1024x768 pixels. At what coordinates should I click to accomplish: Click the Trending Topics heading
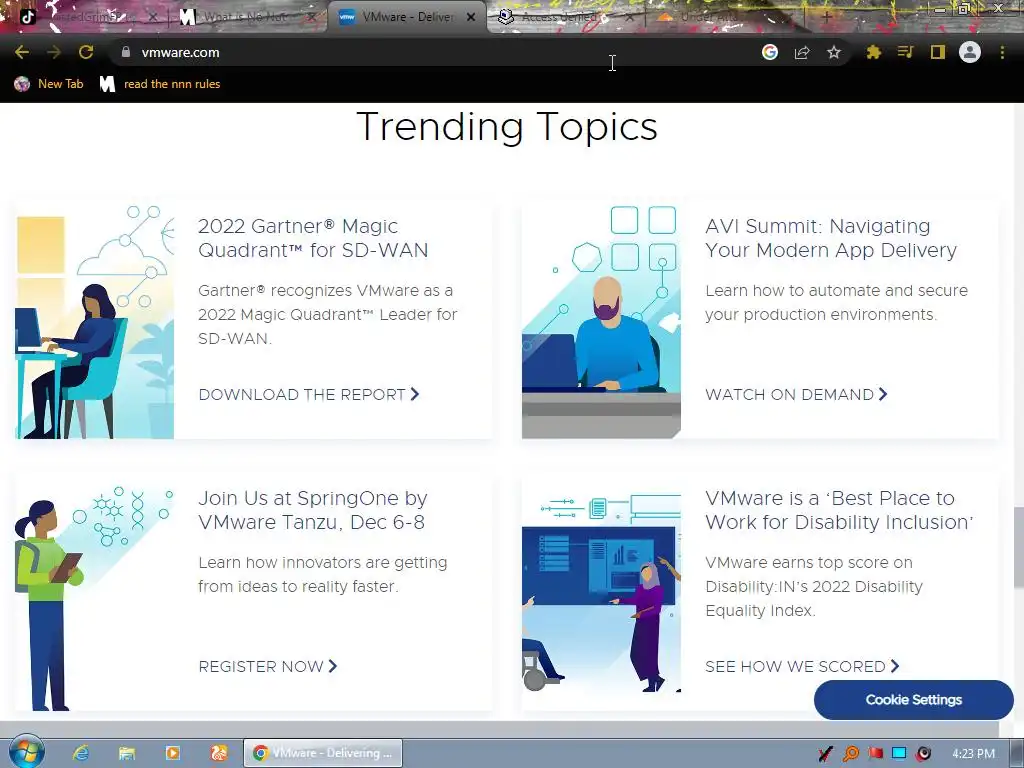click(x=507, y=127)
